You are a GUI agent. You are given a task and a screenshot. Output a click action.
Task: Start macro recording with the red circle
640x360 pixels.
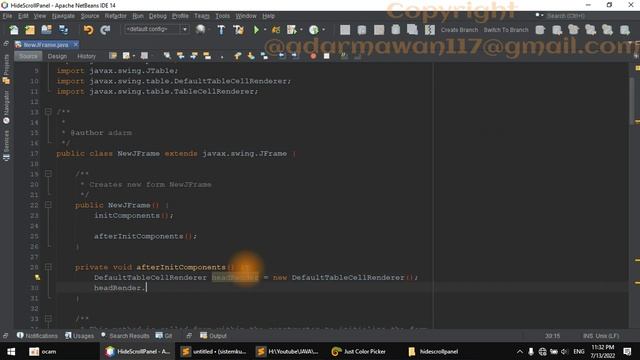pyautogui.click(x=313, y=56)
